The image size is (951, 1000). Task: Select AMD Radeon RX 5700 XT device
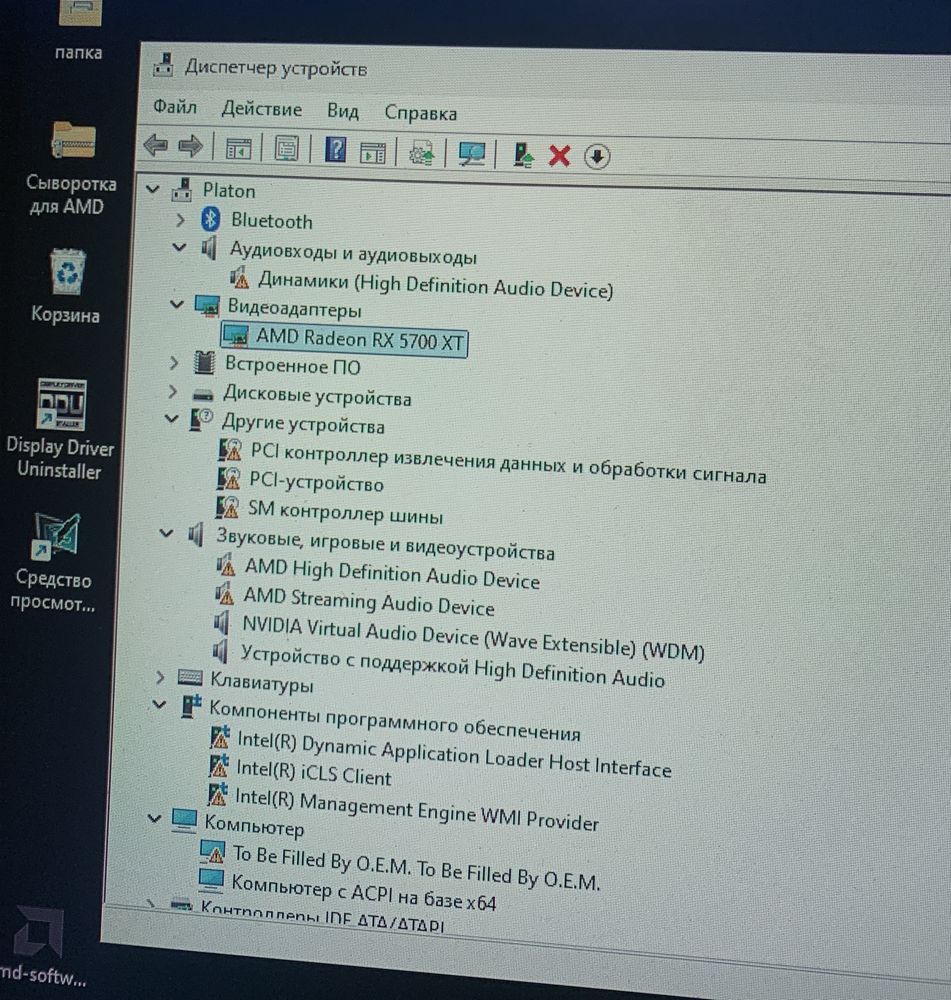point(344,339)
